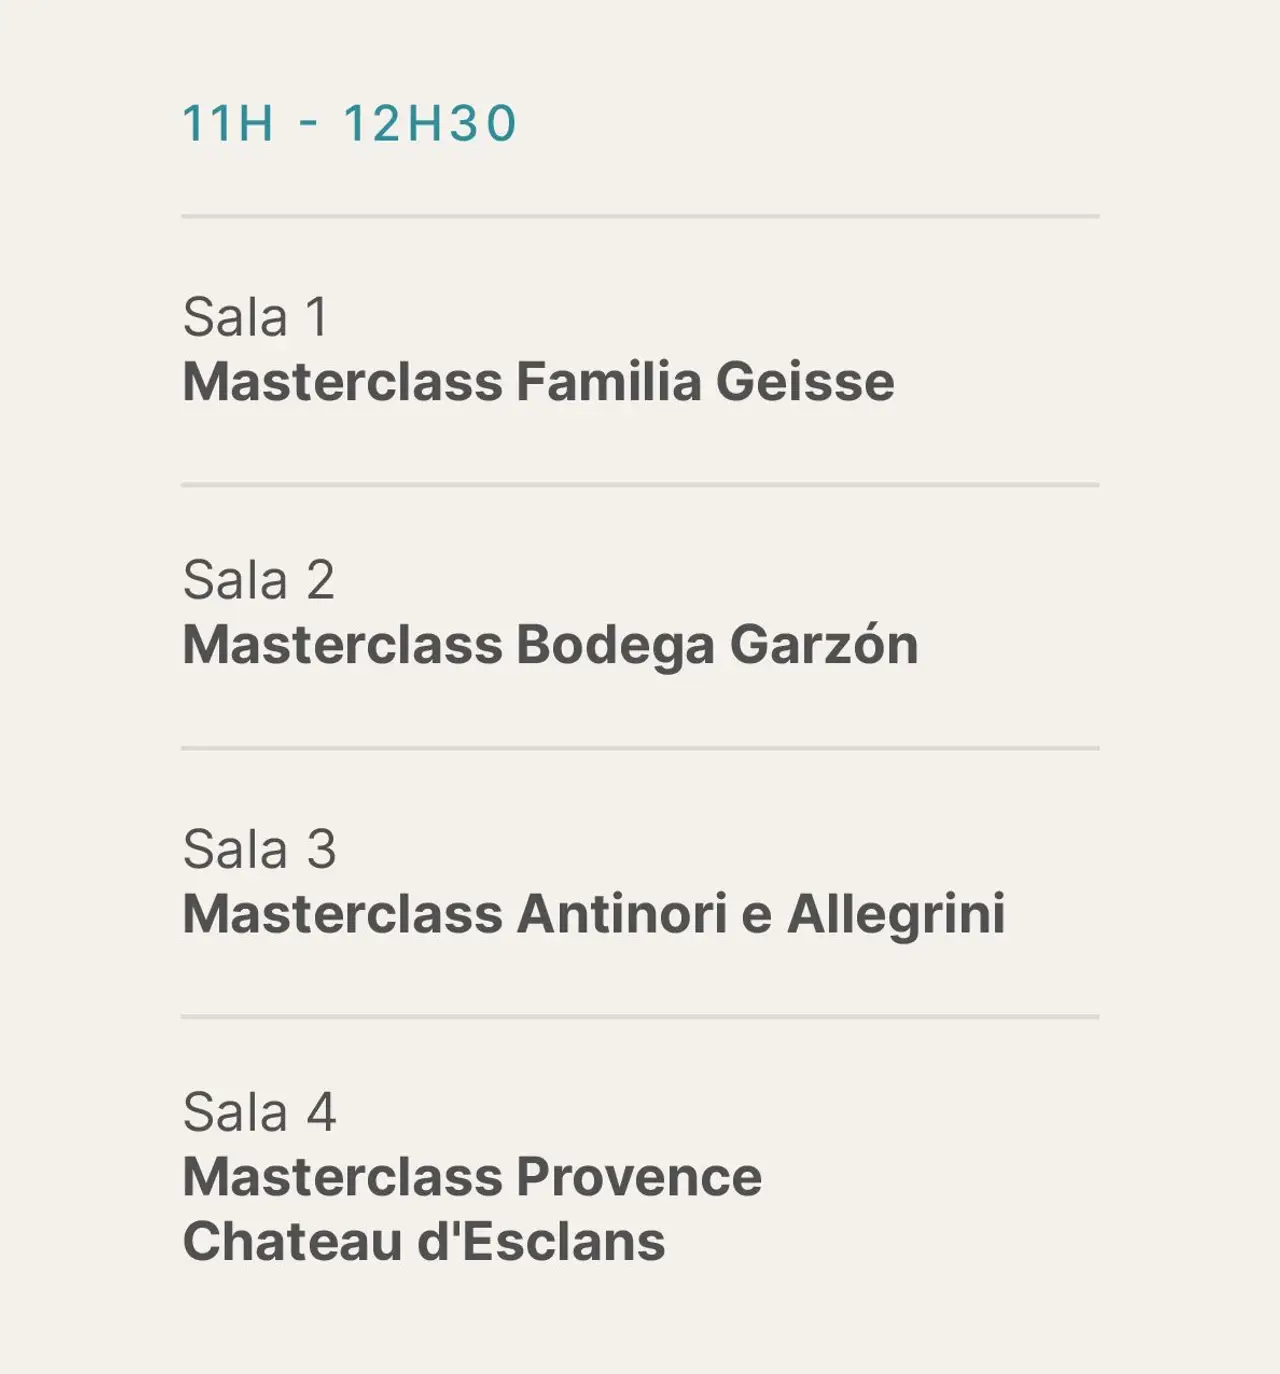Click the word Masterclass in Sala 3 title
Viewport: 1280px width, 1374px height.
342,914
